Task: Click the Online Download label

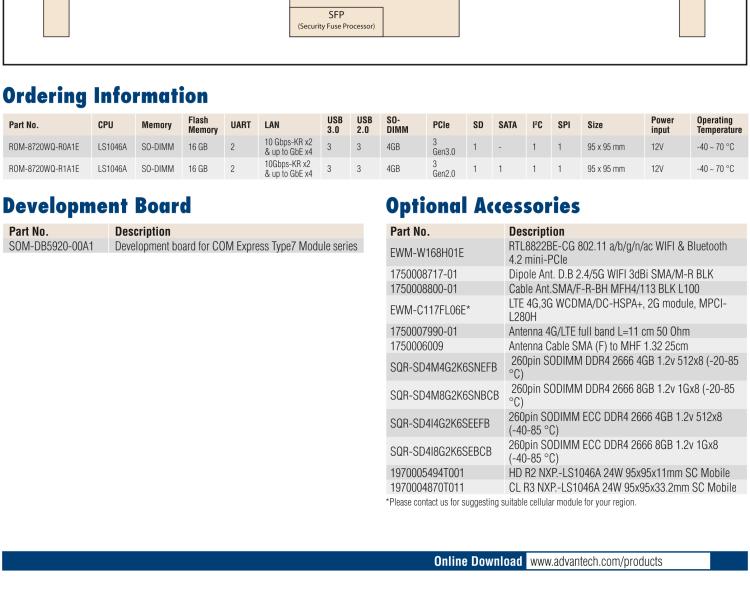Action: (478, 561)
